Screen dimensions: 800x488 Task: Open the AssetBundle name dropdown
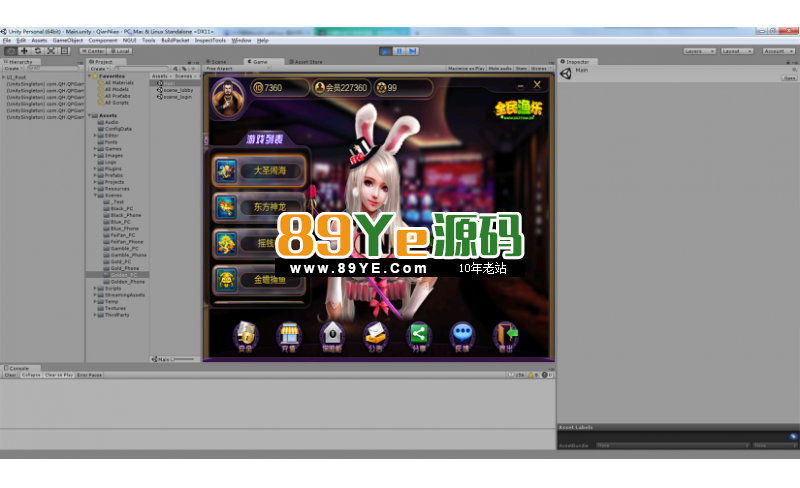pos(673,446)
